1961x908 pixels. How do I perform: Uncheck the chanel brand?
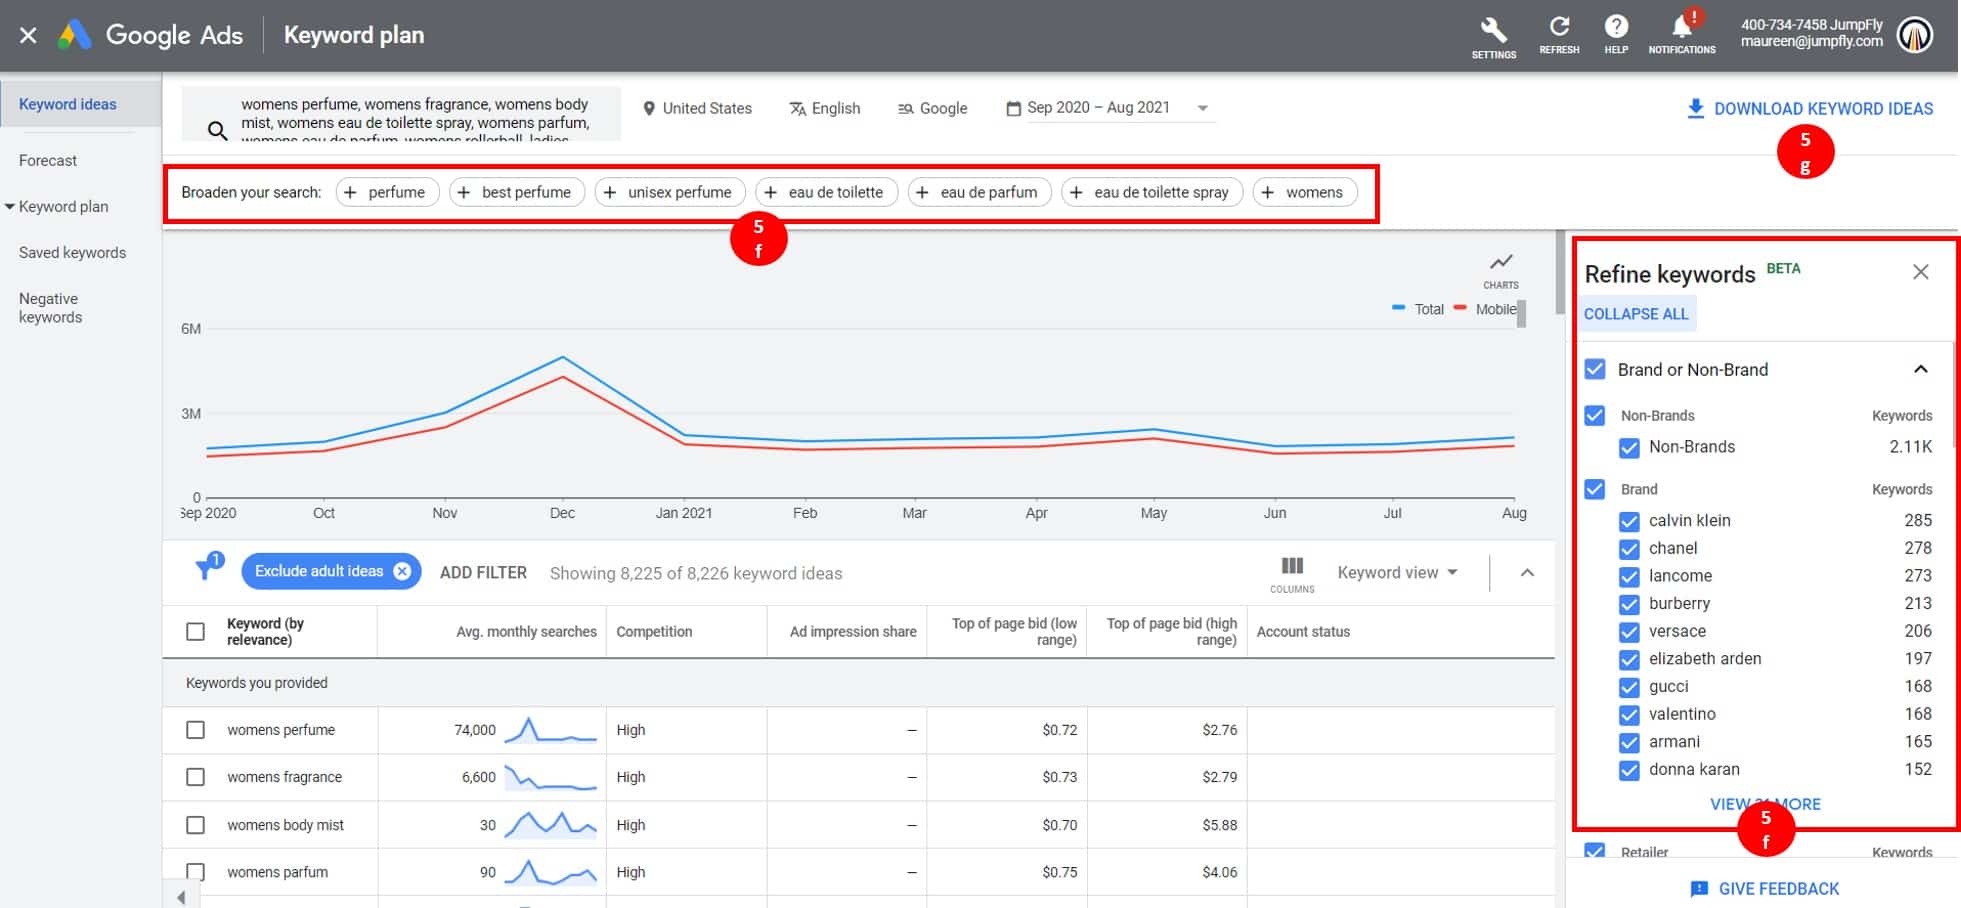click(1629, 548)
